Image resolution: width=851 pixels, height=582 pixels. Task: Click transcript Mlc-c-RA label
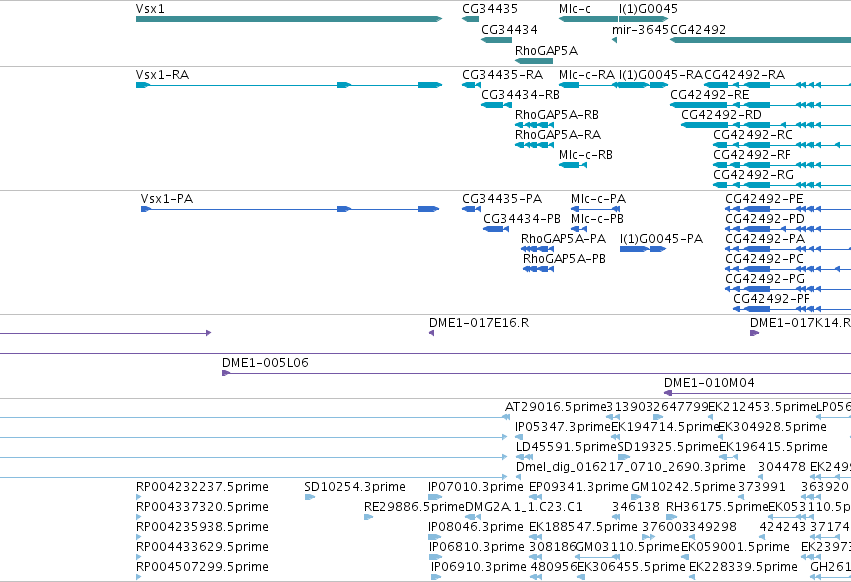coord(587,74)
